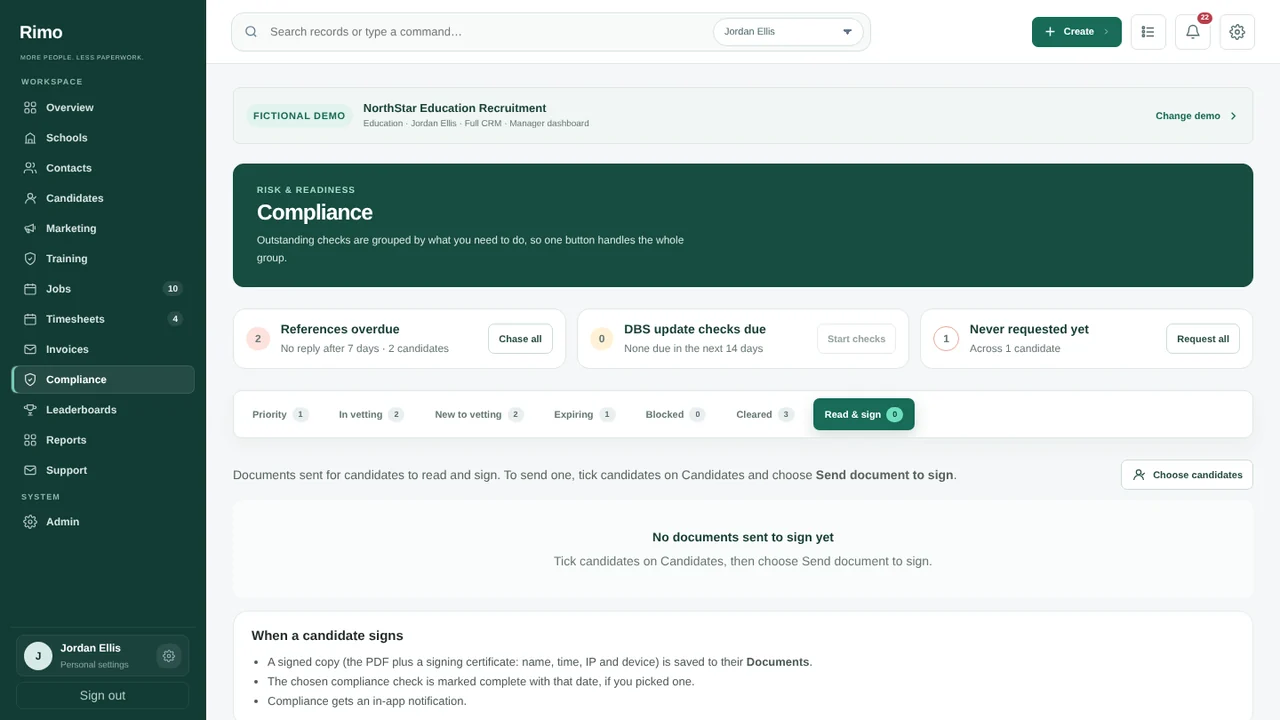1280x720 pixels.
Task: Click the Reports grid icon
Action: click(30, 440)
